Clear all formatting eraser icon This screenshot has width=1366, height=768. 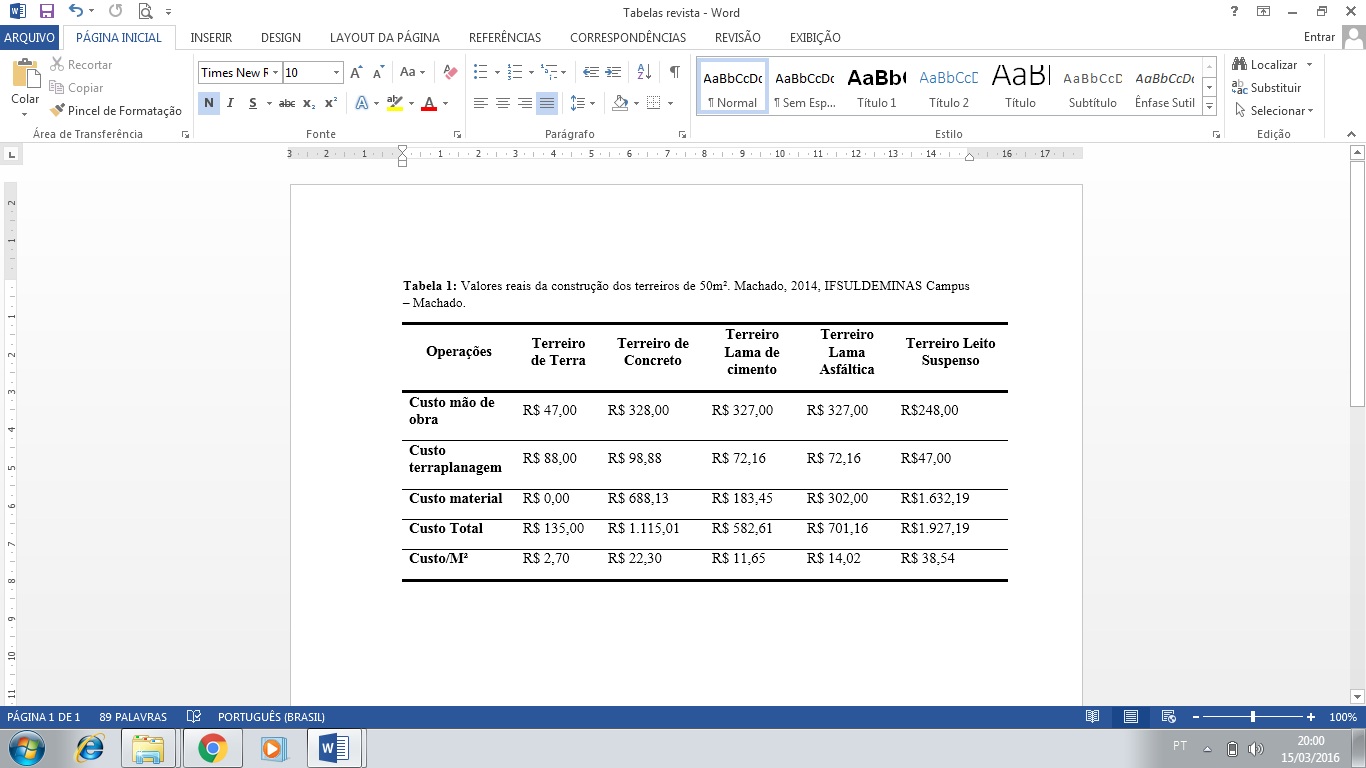(450, 72)
